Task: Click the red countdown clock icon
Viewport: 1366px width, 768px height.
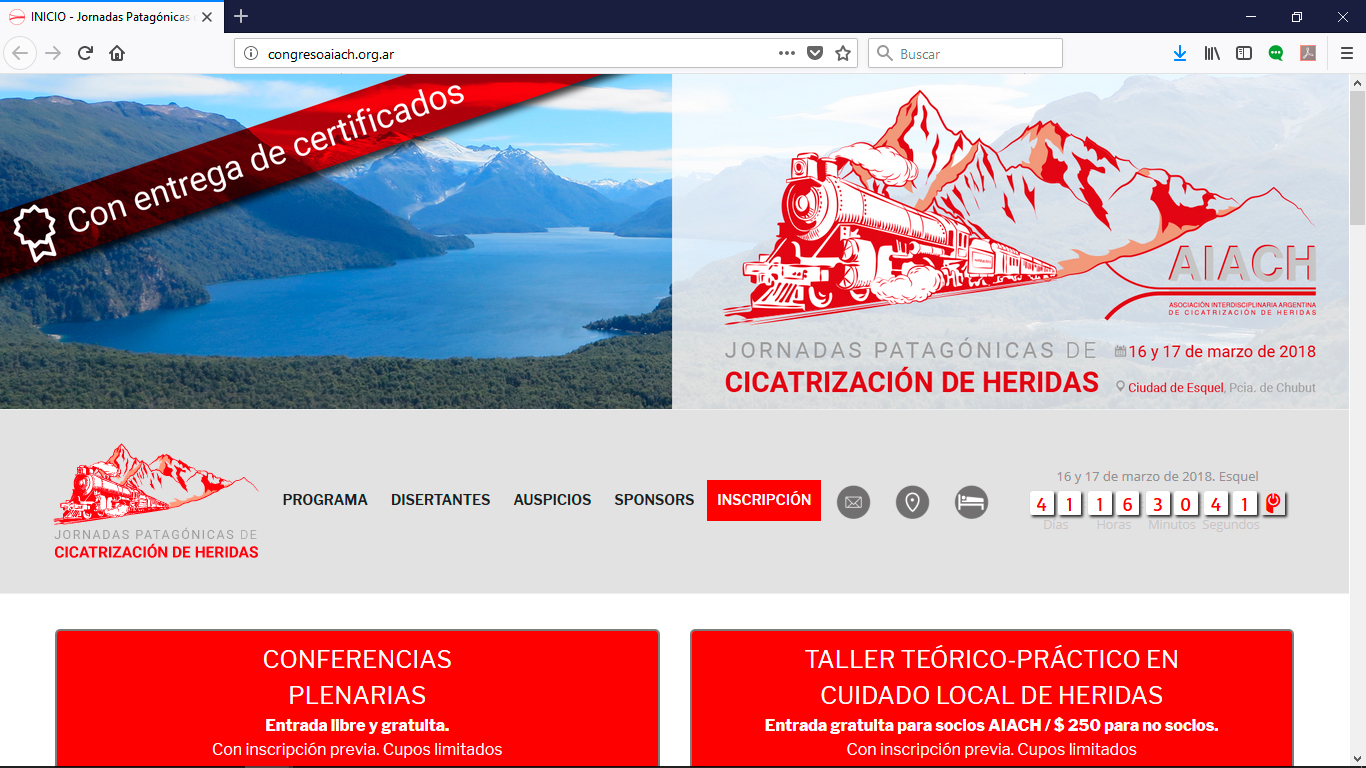Action: tap(1273, 503)
